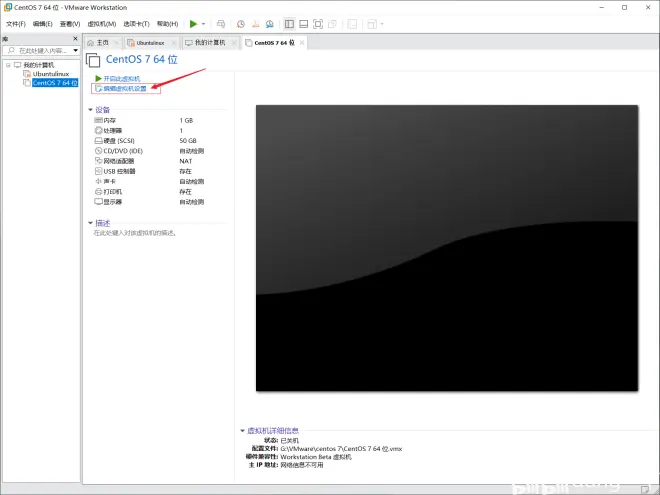Click the 显示器 device icon
The image size is (660, 495).
[98, 202]
